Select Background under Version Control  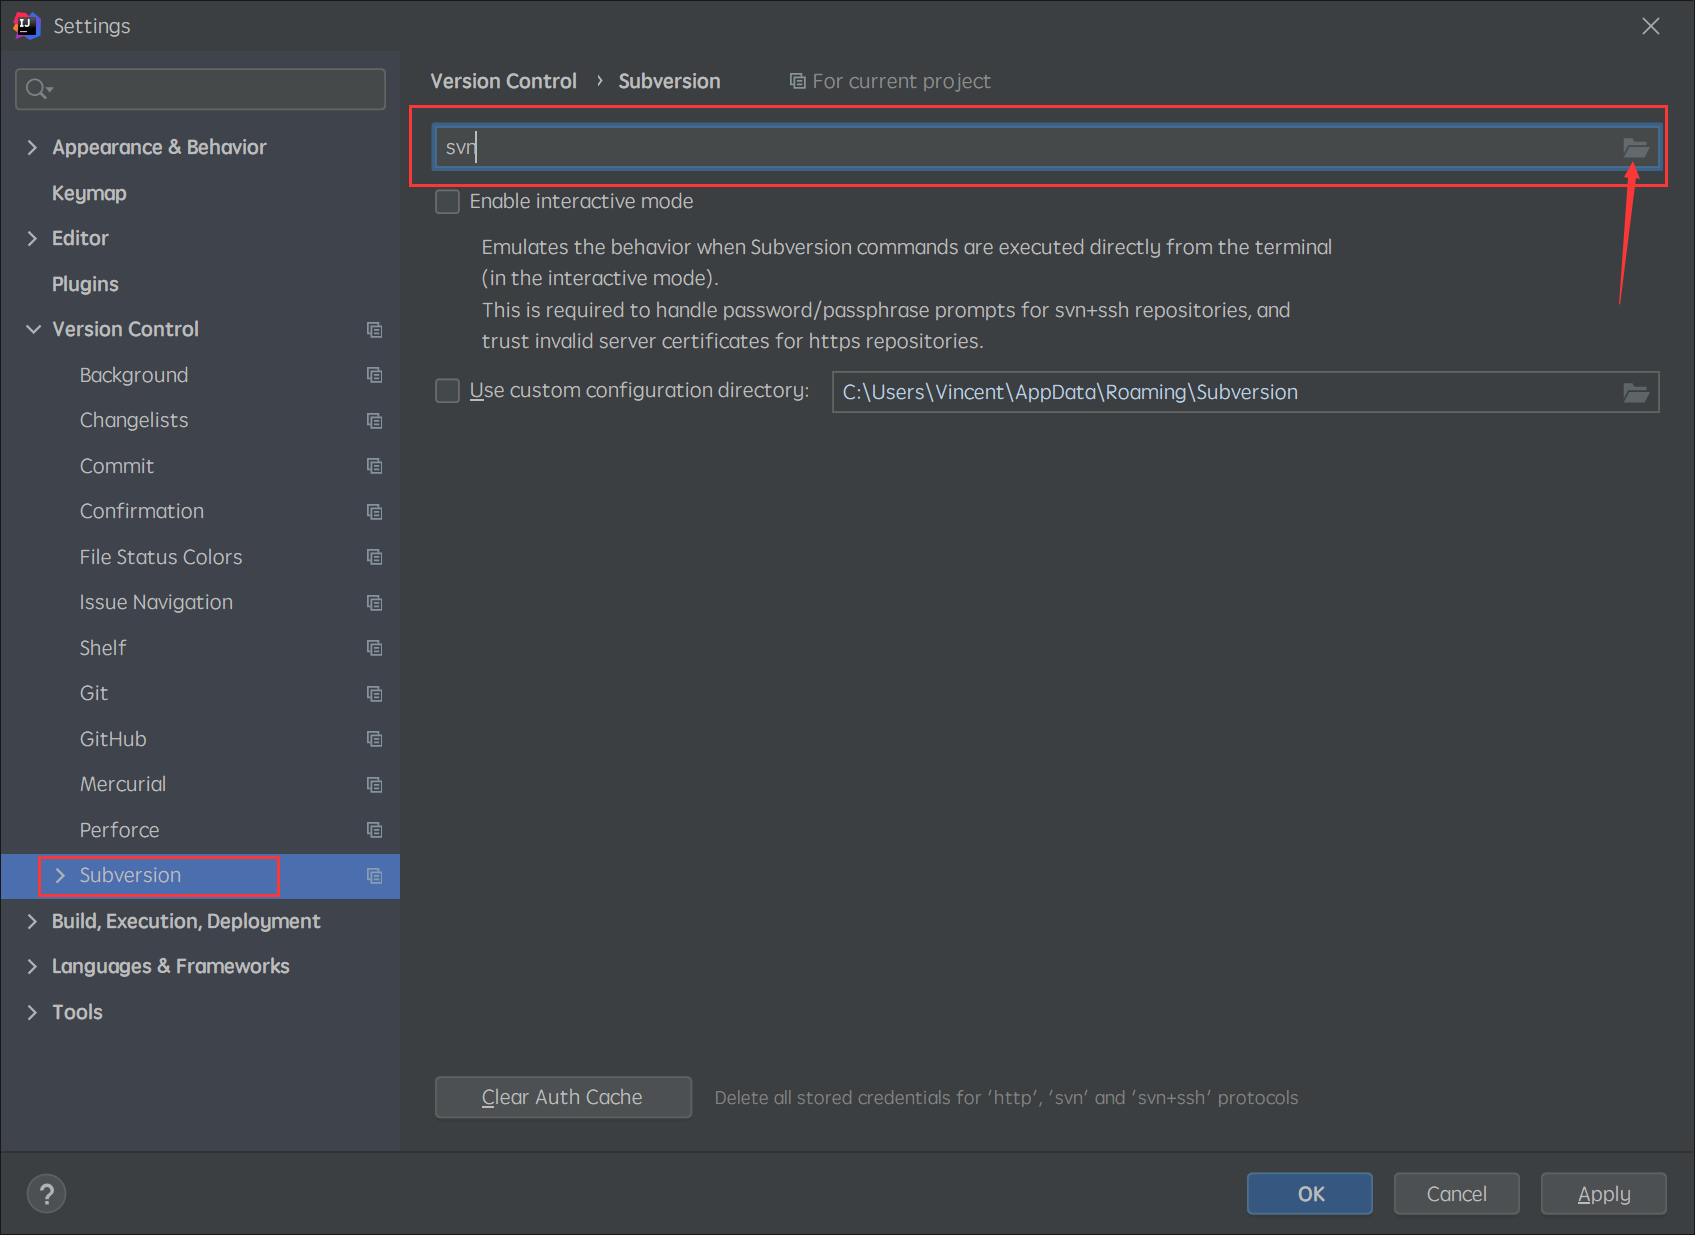[x=134, y=375]
